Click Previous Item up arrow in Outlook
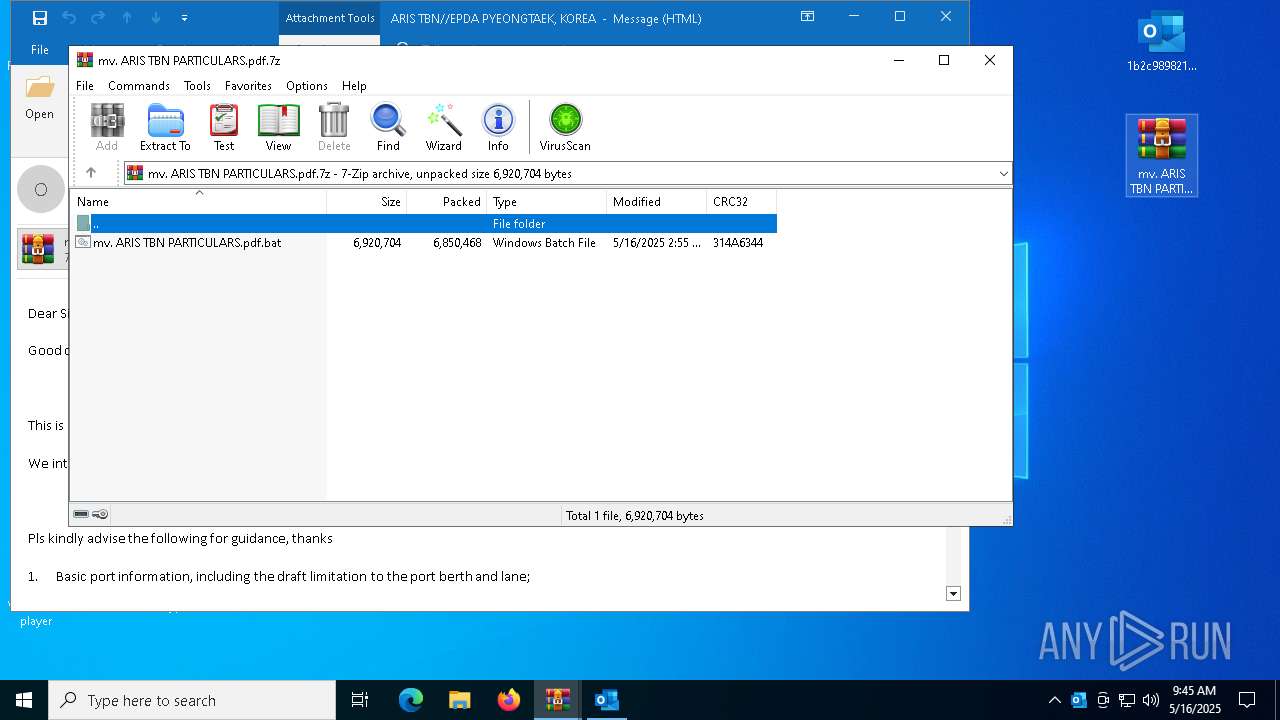Image resolution: width=1280 pixels, height=720 pixels. (127, 18)
